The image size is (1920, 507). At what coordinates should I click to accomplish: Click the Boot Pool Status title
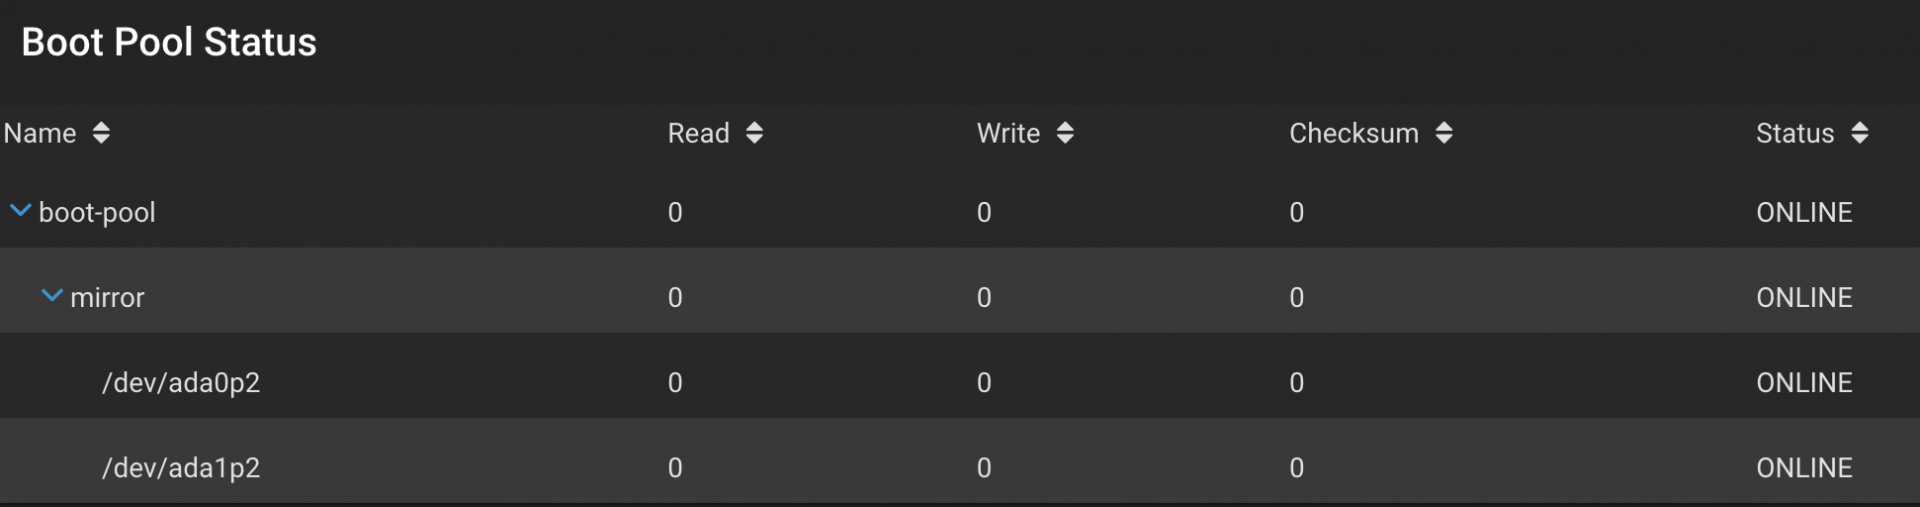coord(169,42)
